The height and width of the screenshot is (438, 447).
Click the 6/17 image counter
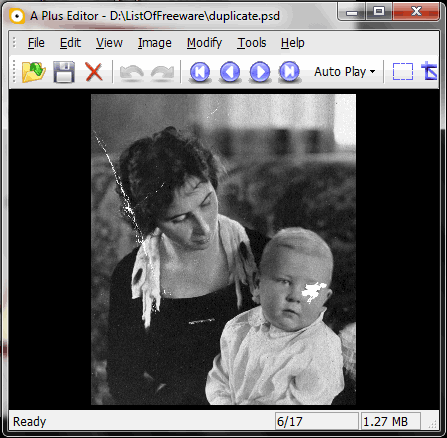317,422
